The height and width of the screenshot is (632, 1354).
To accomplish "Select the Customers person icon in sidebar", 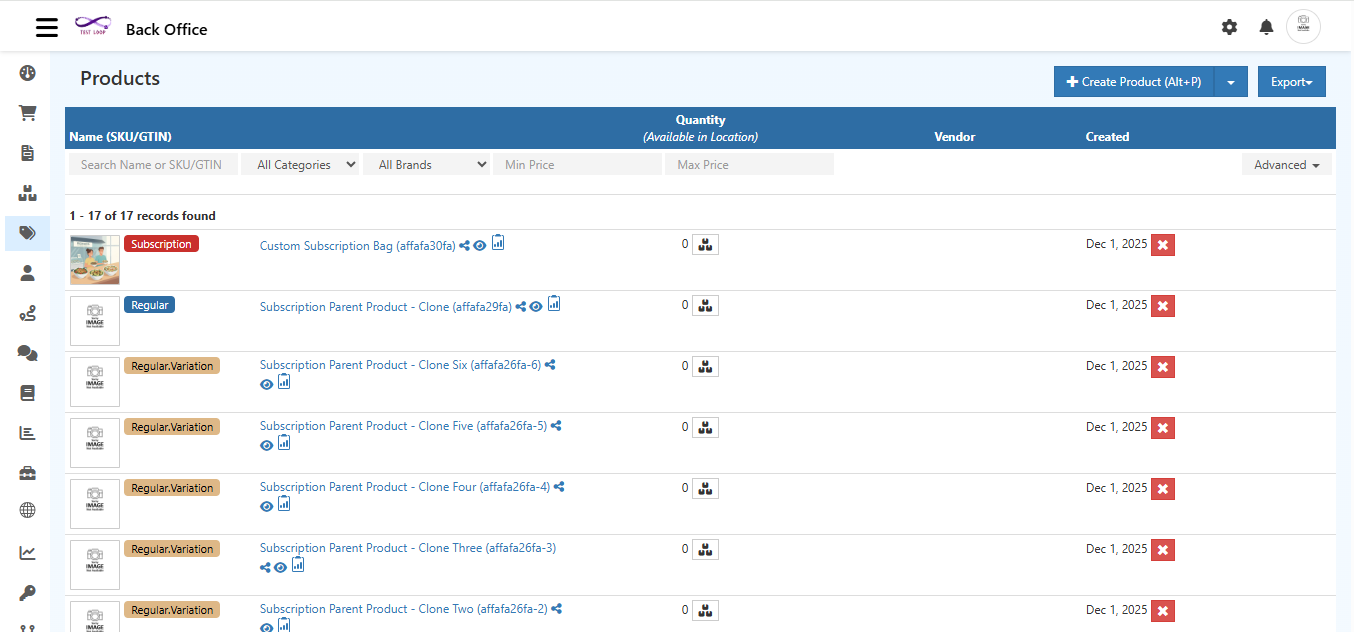I will [27, 272].
